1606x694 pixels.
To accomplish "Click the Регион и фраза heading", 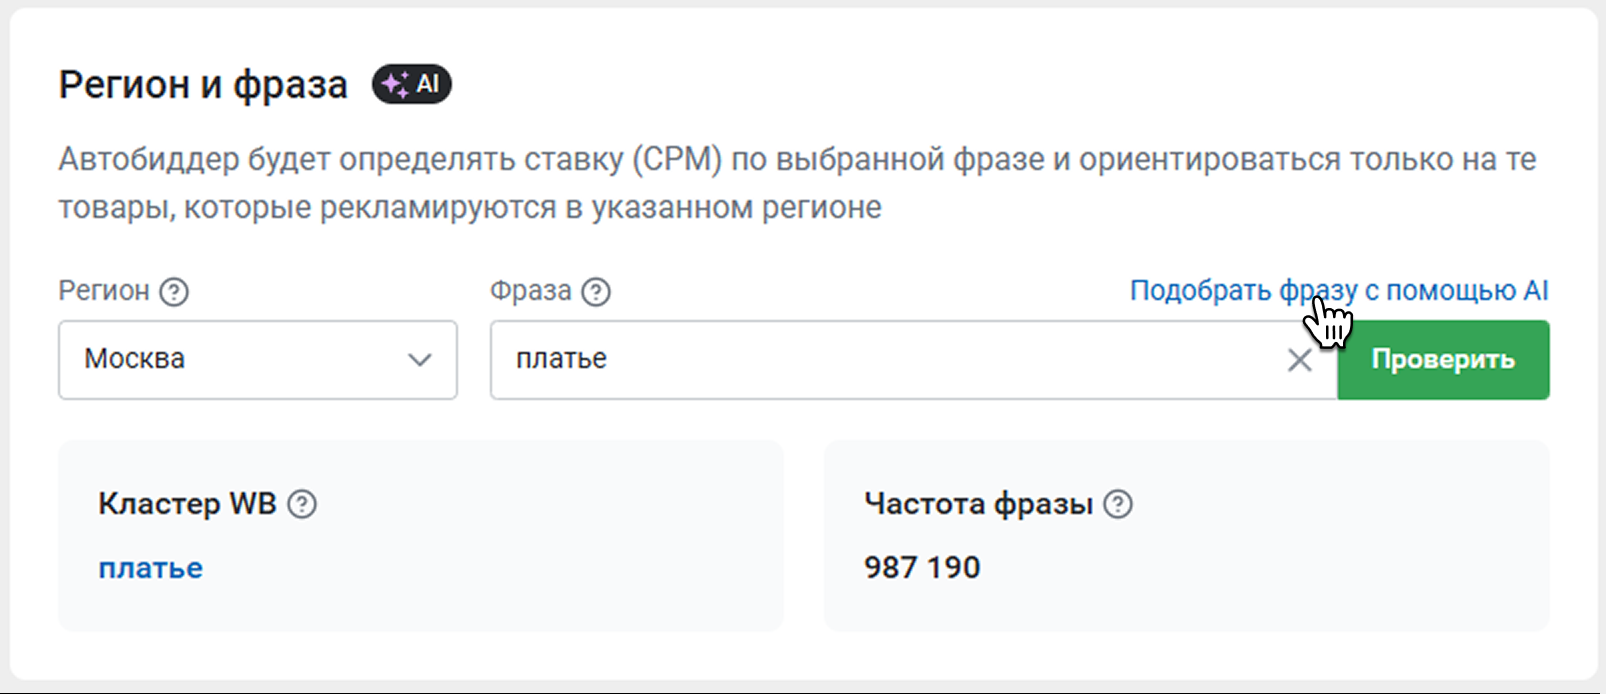I will (x=203, y=85).
